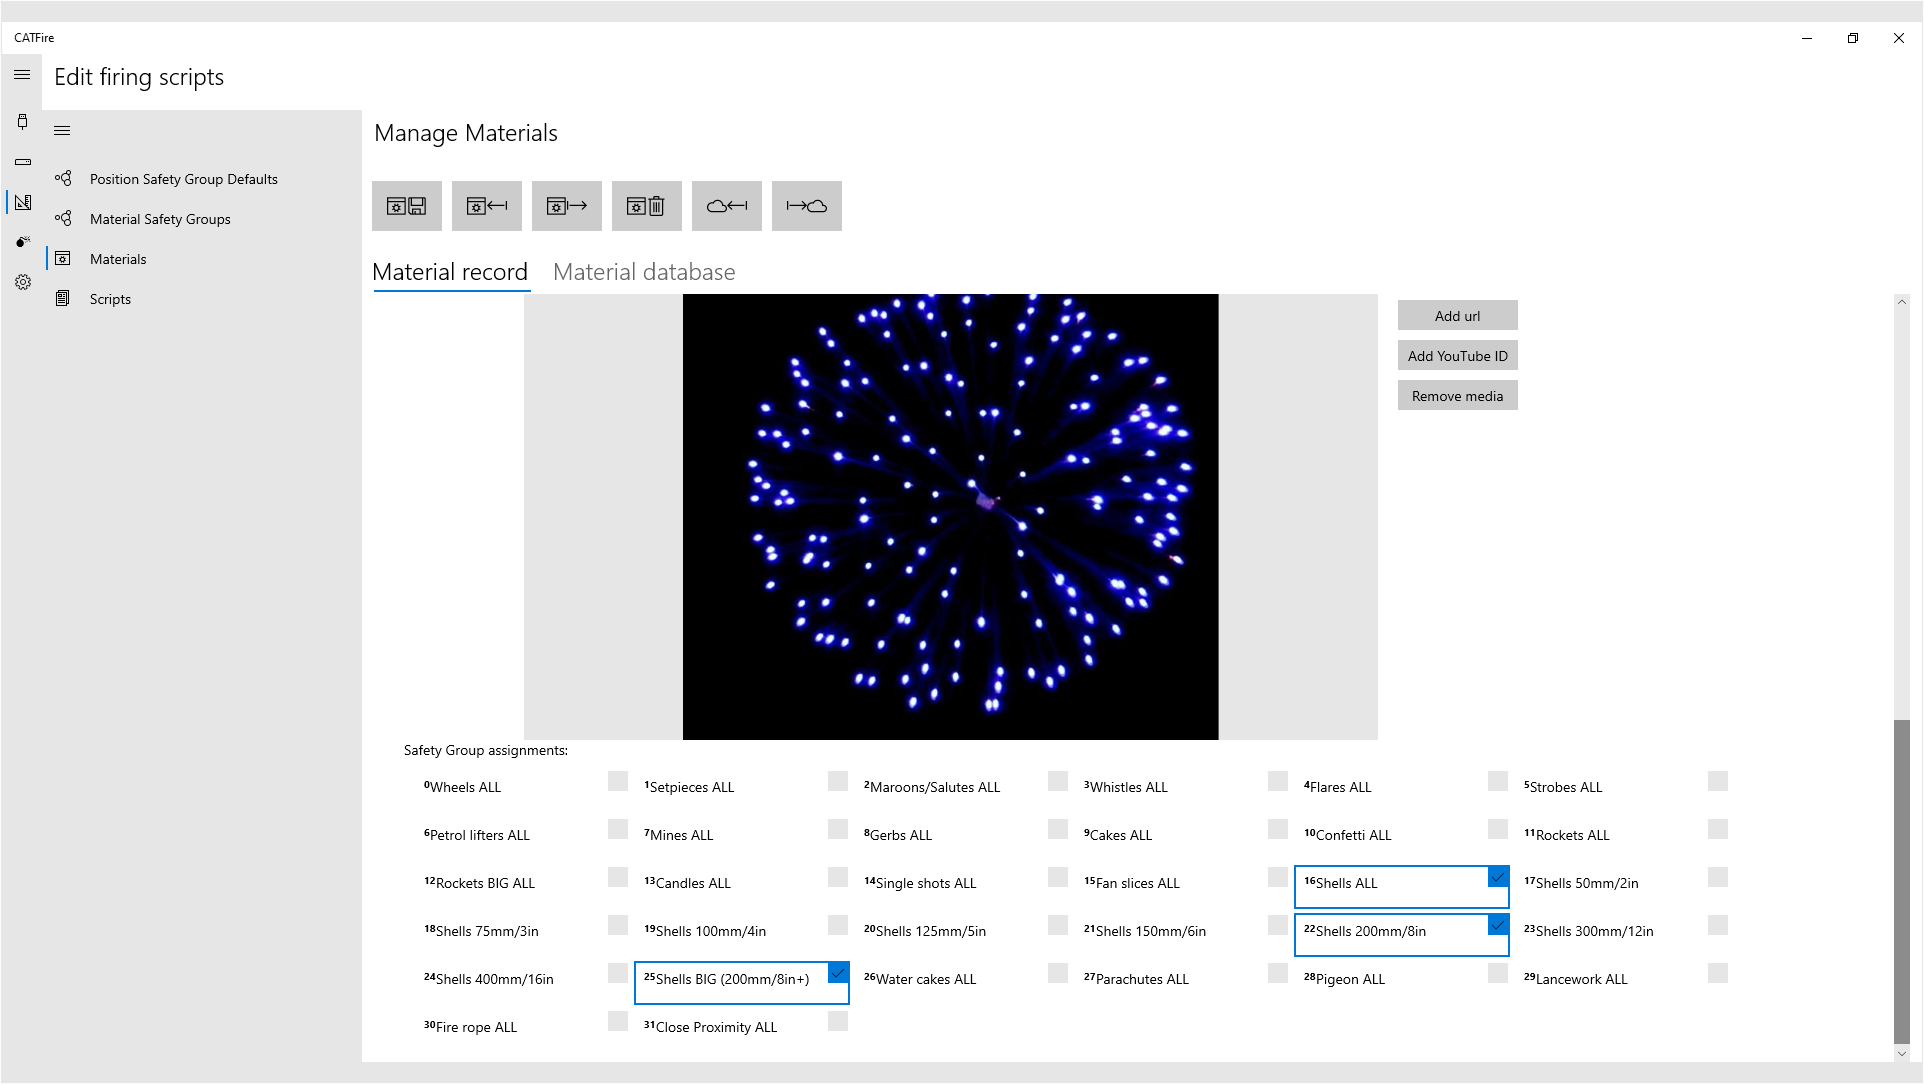
Task: Click the import material arrow-in icon
Action: [x=487, y=206]
